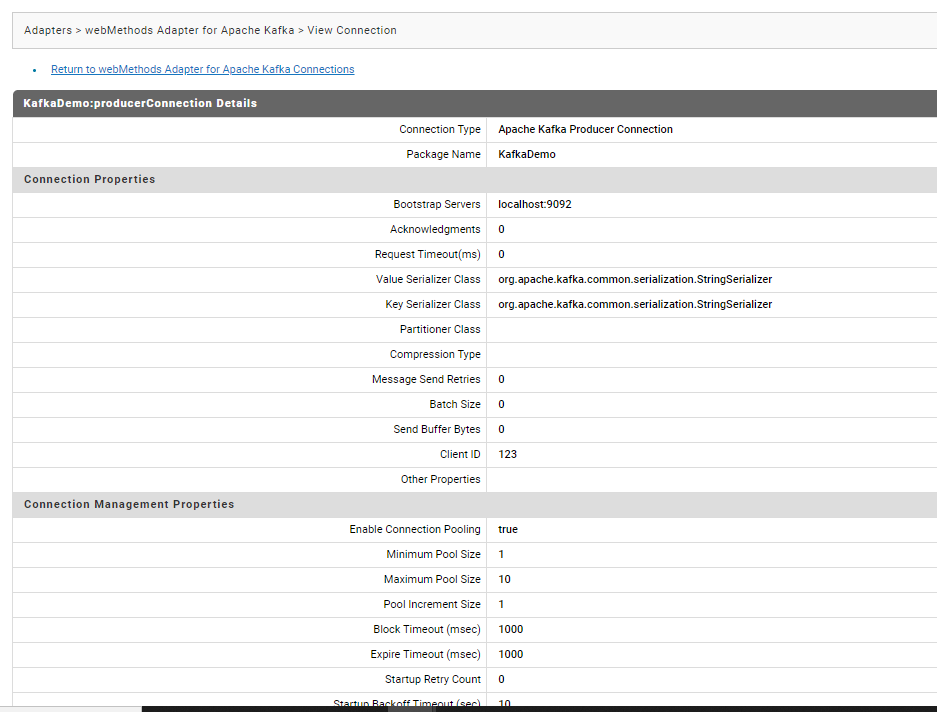Select the Batch Size value 0
This screenshot has height=712, width=937.
[x=501, y=405]
